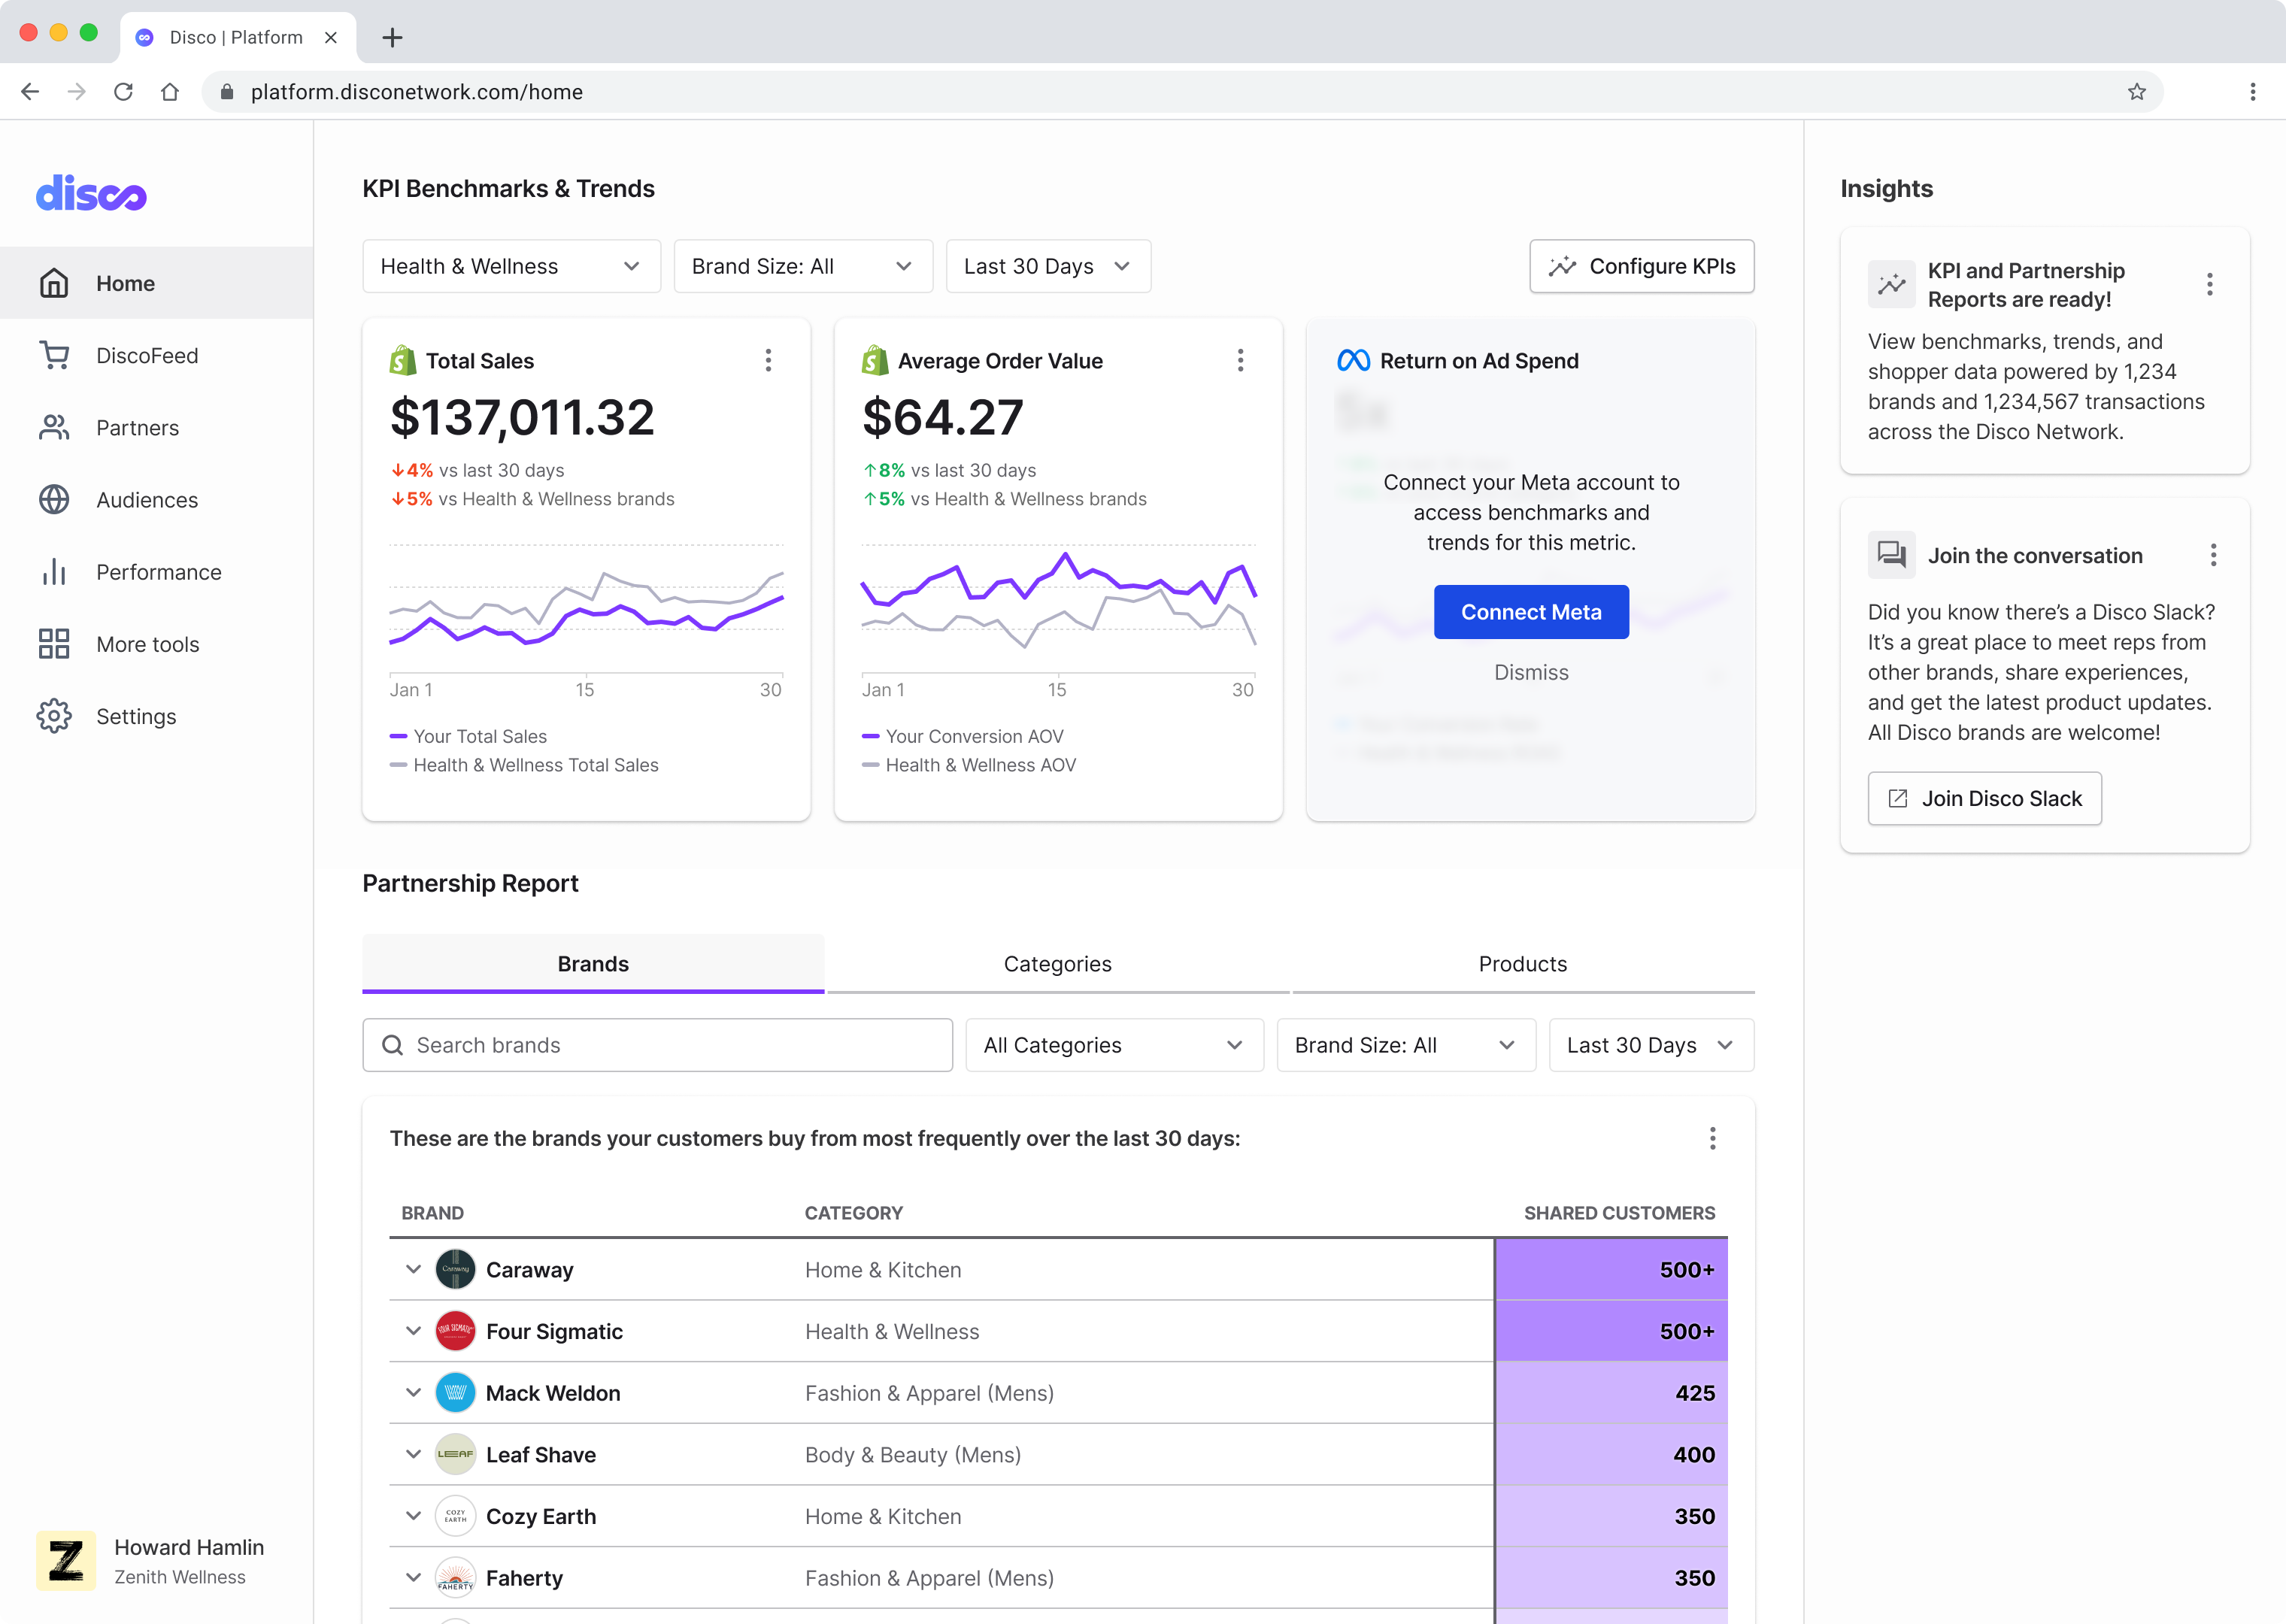The image size is (2286, 1624).
Task: Go to Partners in the sidebar
Action: point(156,428)
